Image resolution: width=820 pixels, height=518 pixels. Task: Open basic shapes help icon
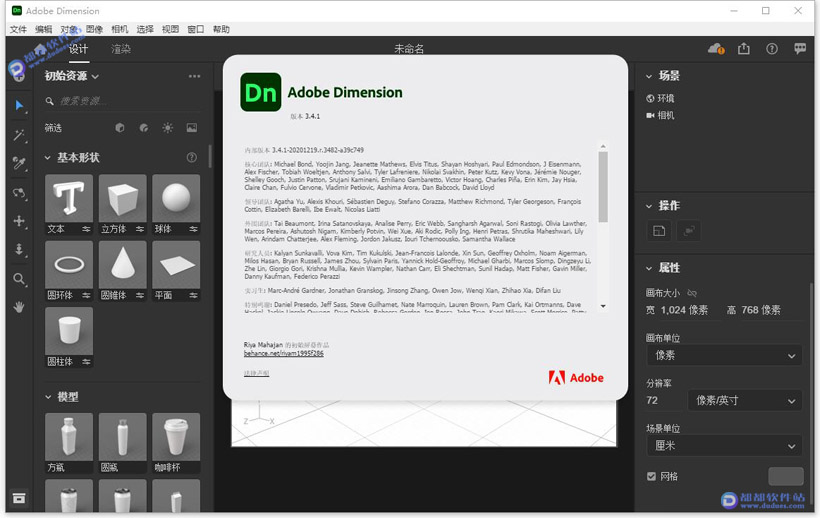(192, 157)
